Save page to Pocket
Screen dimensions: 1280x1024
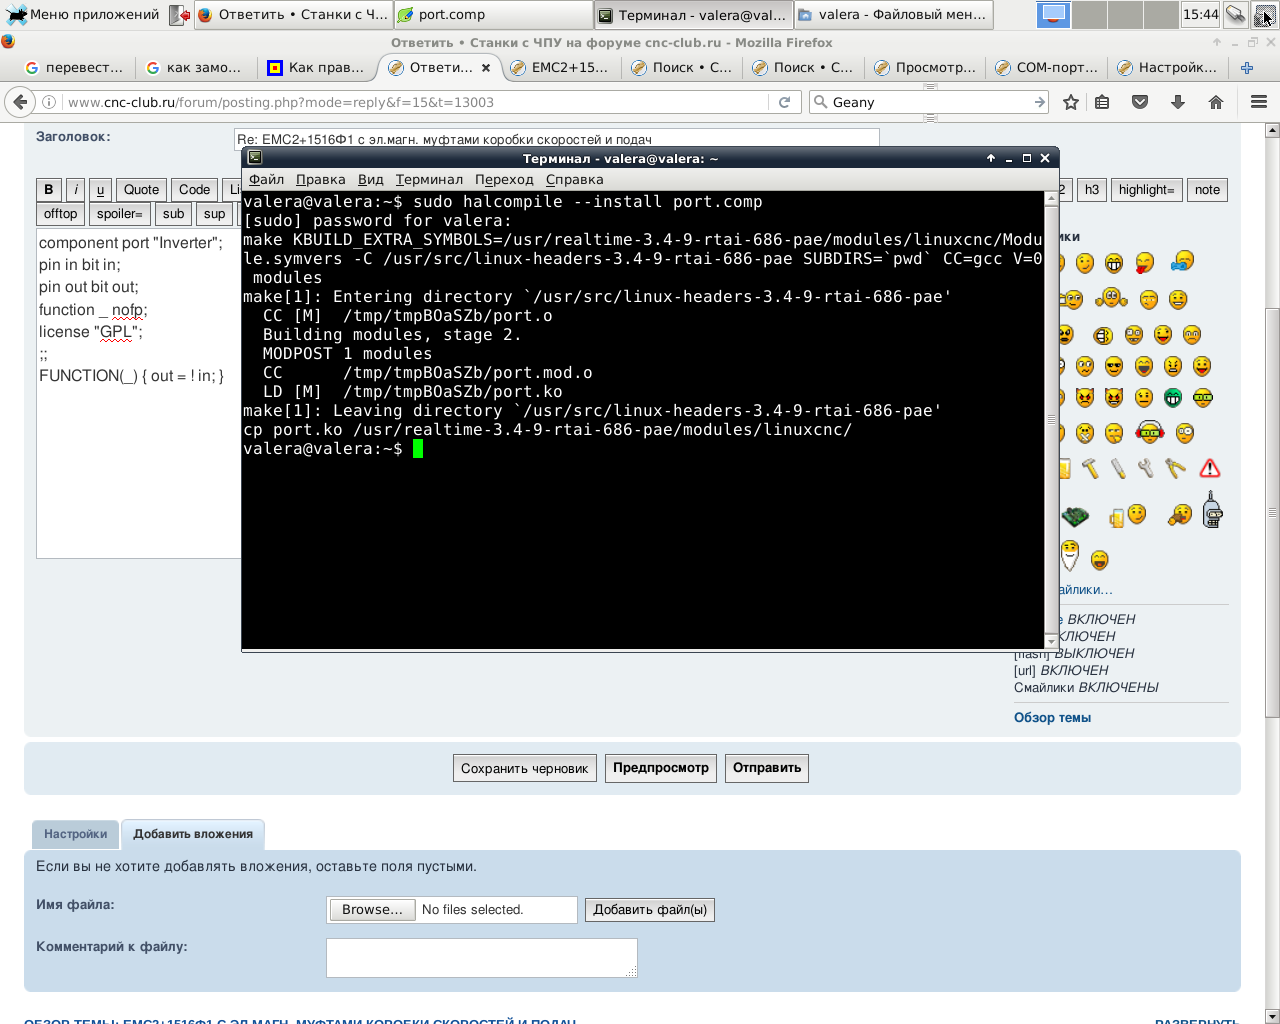1139,102
